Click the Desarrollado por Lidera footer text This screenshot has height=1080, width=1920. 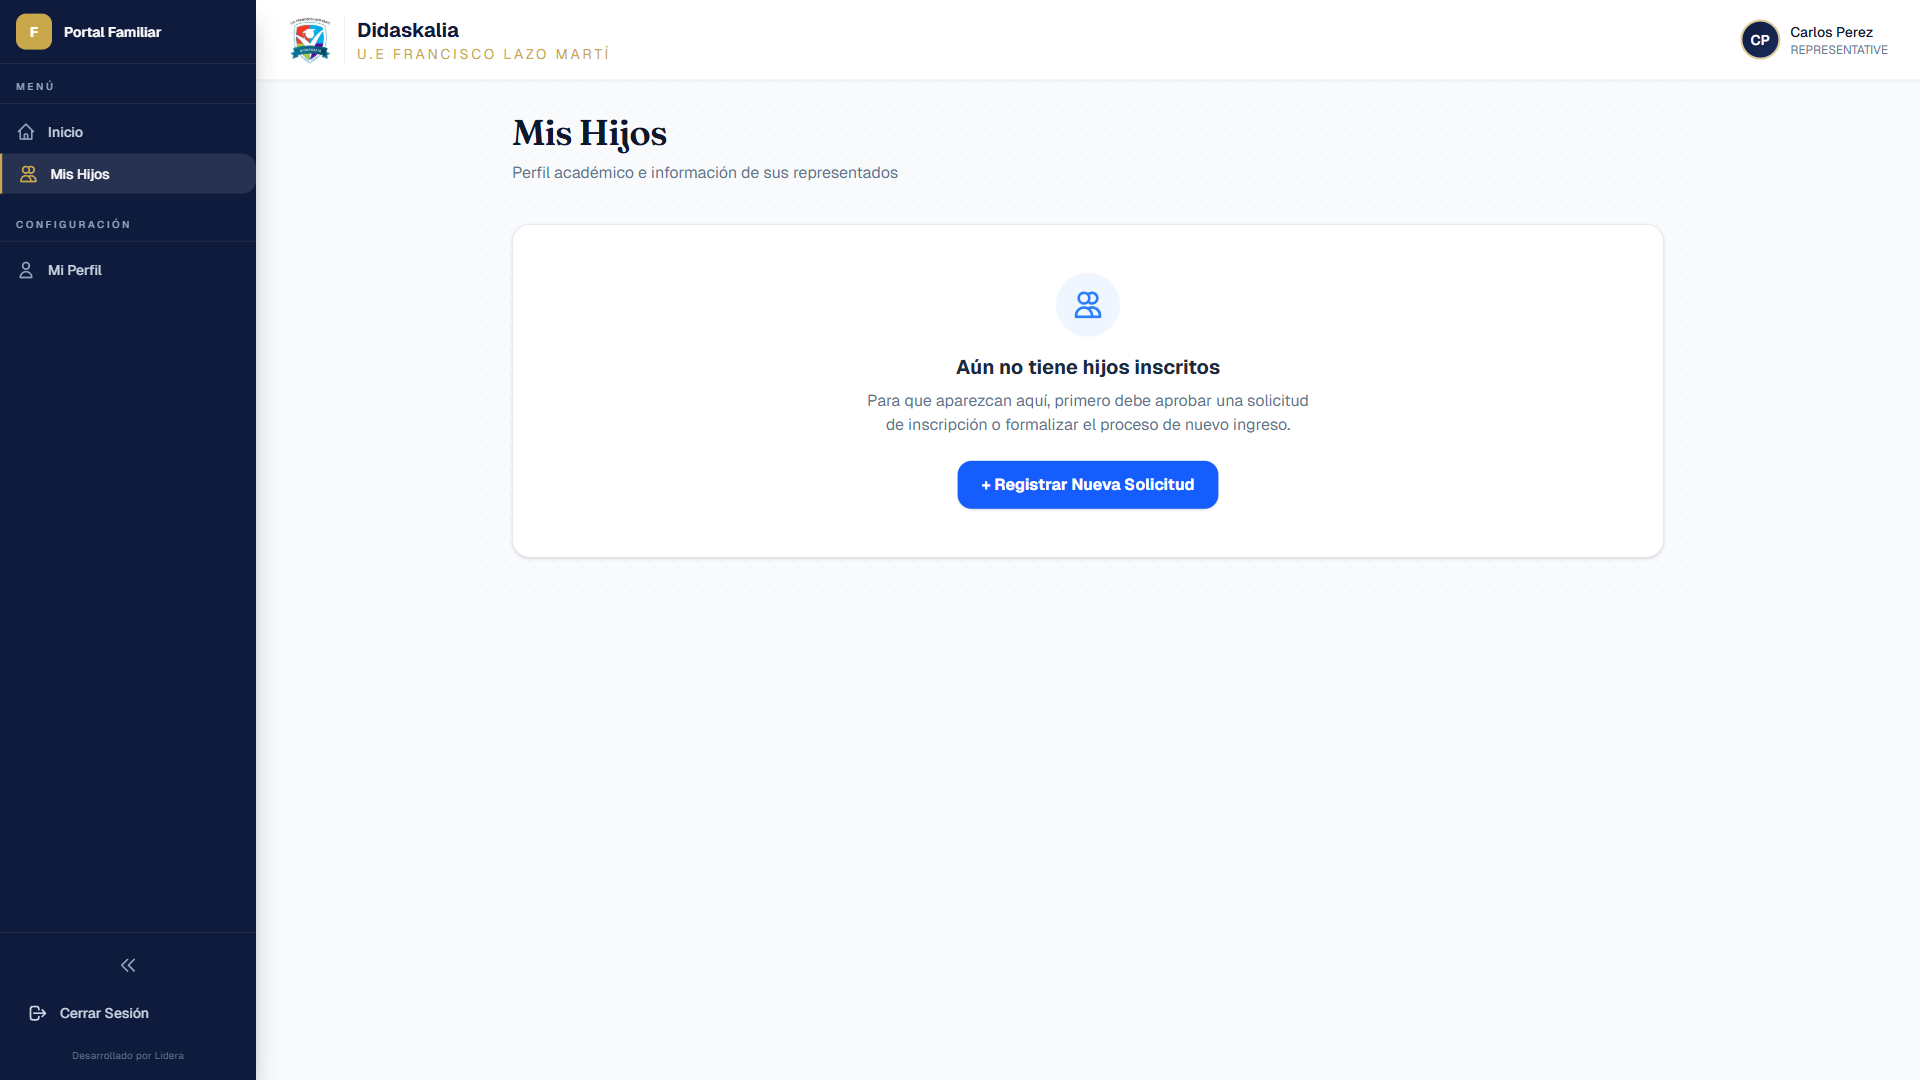pyautogui.click(x=128, y=1056)
